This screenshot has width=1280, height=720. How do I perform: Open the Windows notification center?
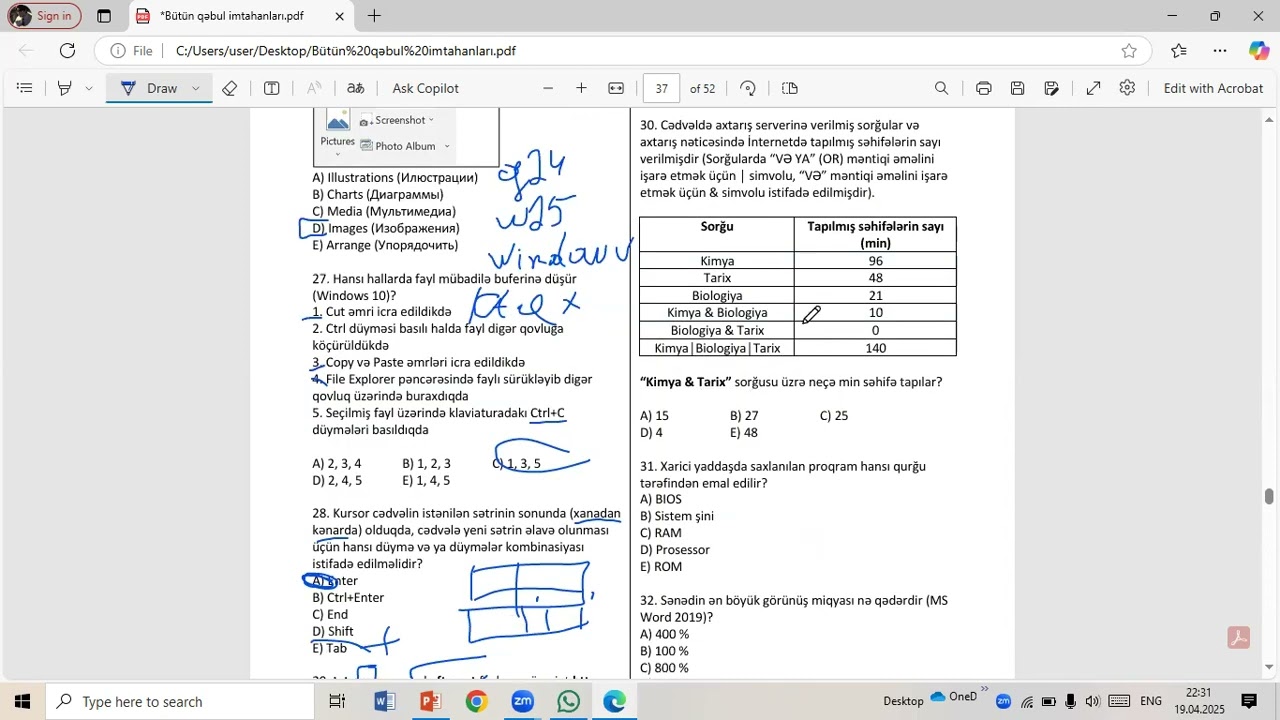coord(1249,702)
